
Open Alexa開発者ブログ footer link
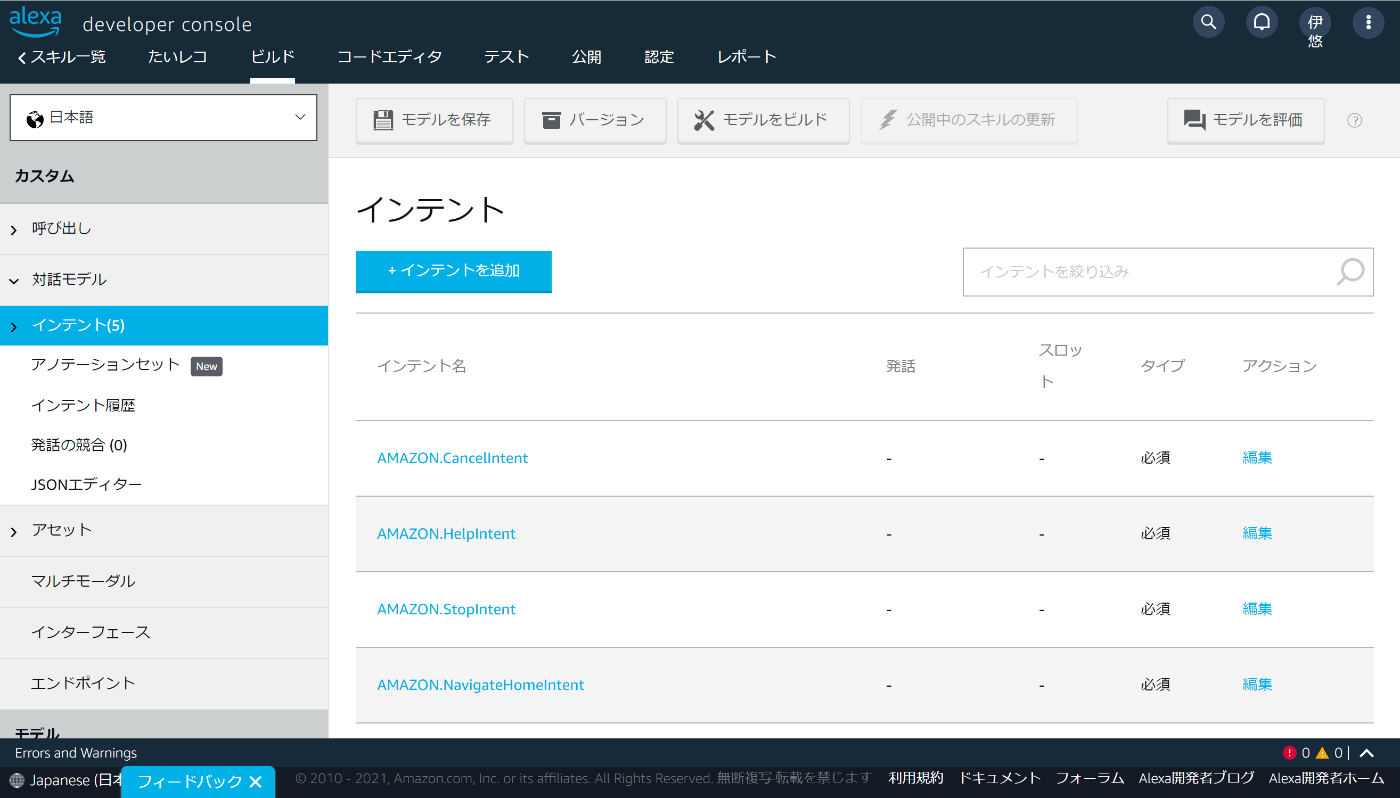(1196, 778)
